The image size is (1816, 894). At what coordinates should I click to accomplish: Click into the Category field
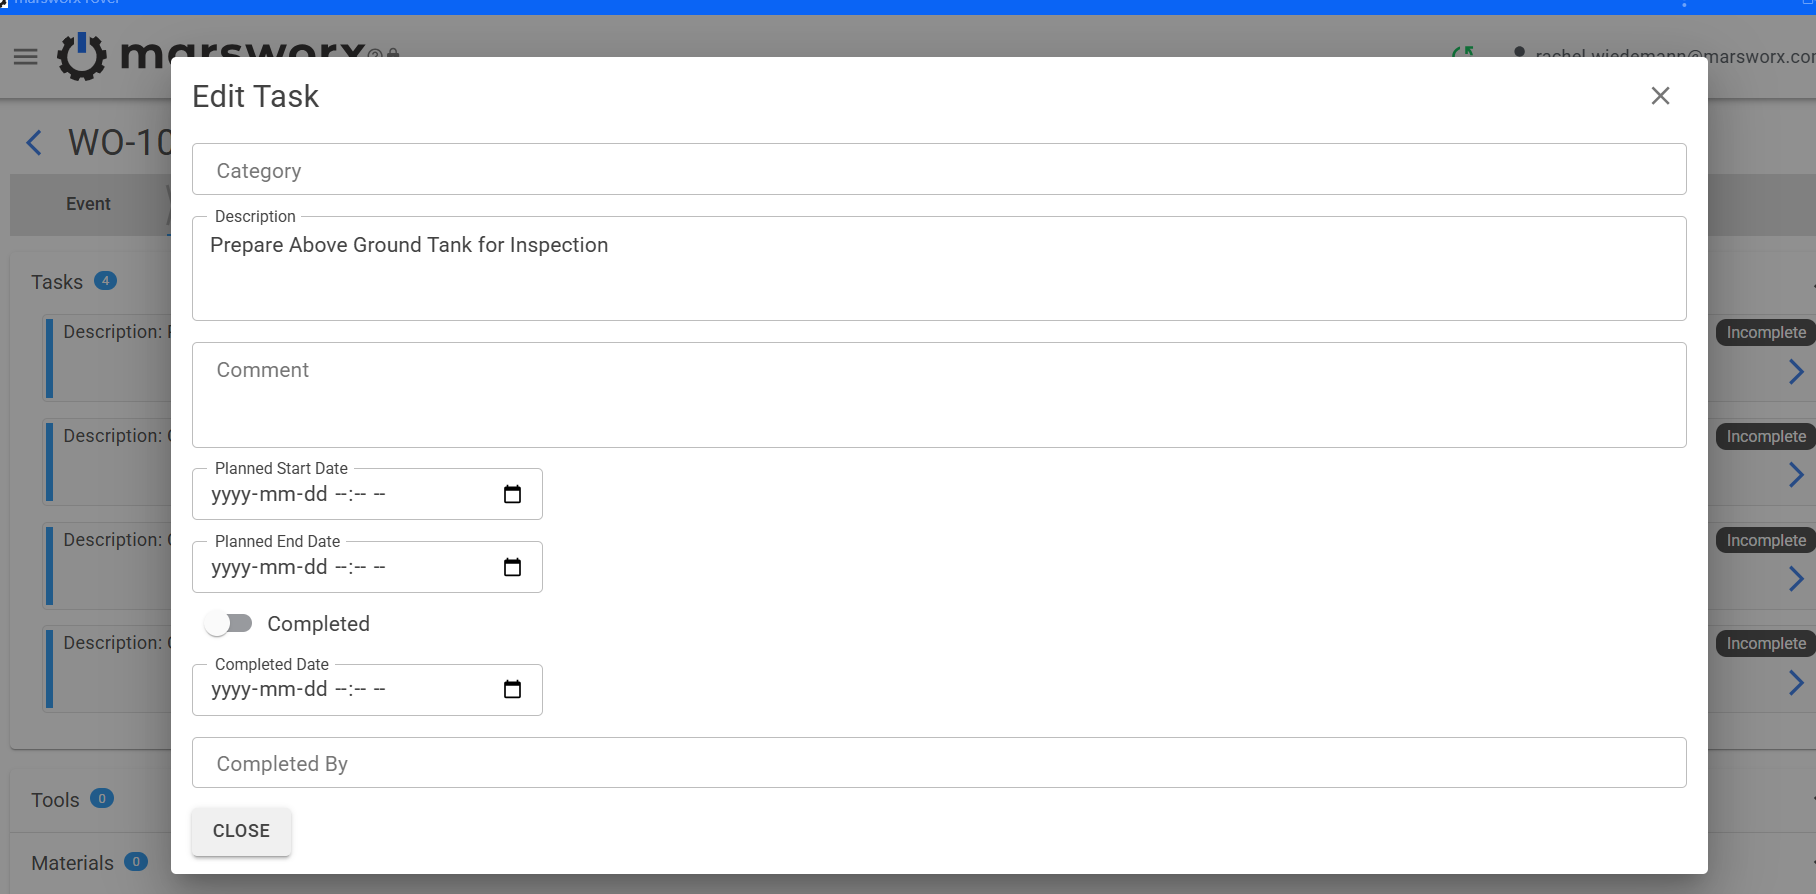pos(939,170)
